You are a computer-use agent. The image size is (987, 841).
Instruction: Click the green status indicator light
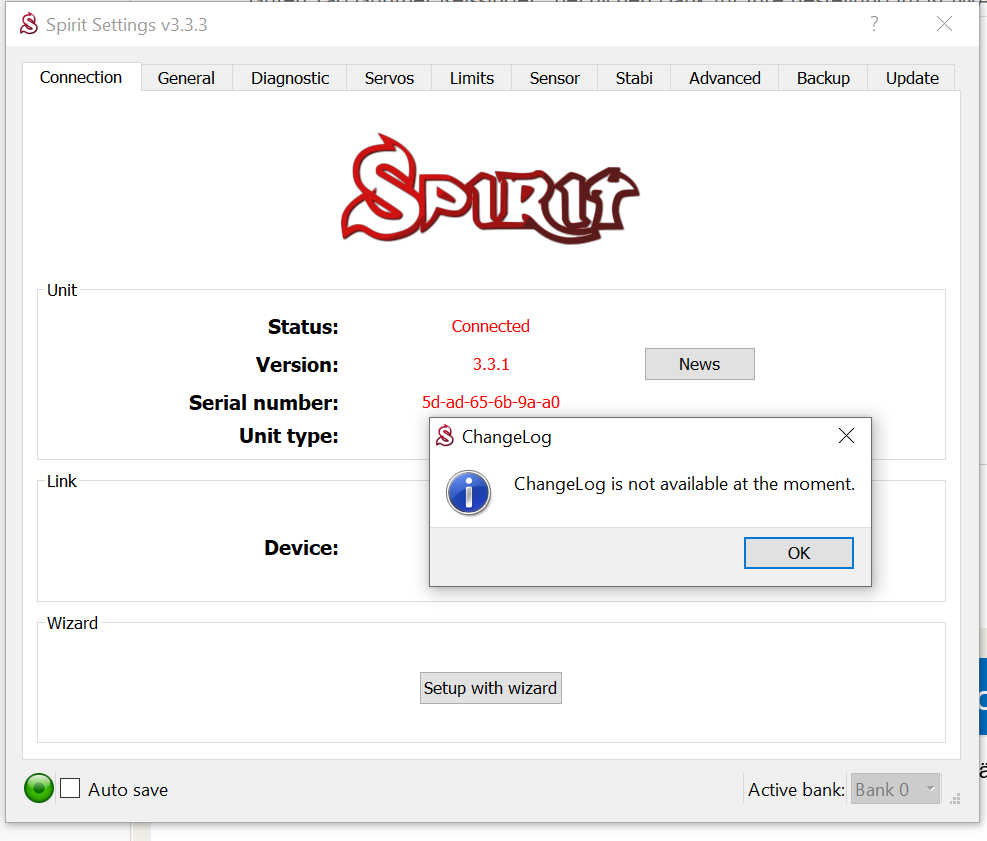39,789
